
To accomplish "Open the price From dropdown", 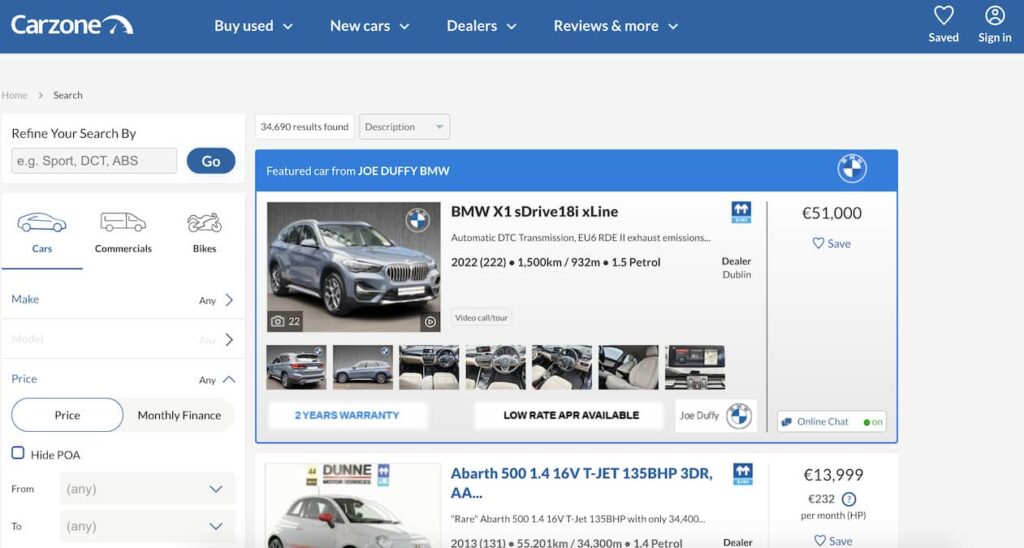I will [x=147, y=489].
